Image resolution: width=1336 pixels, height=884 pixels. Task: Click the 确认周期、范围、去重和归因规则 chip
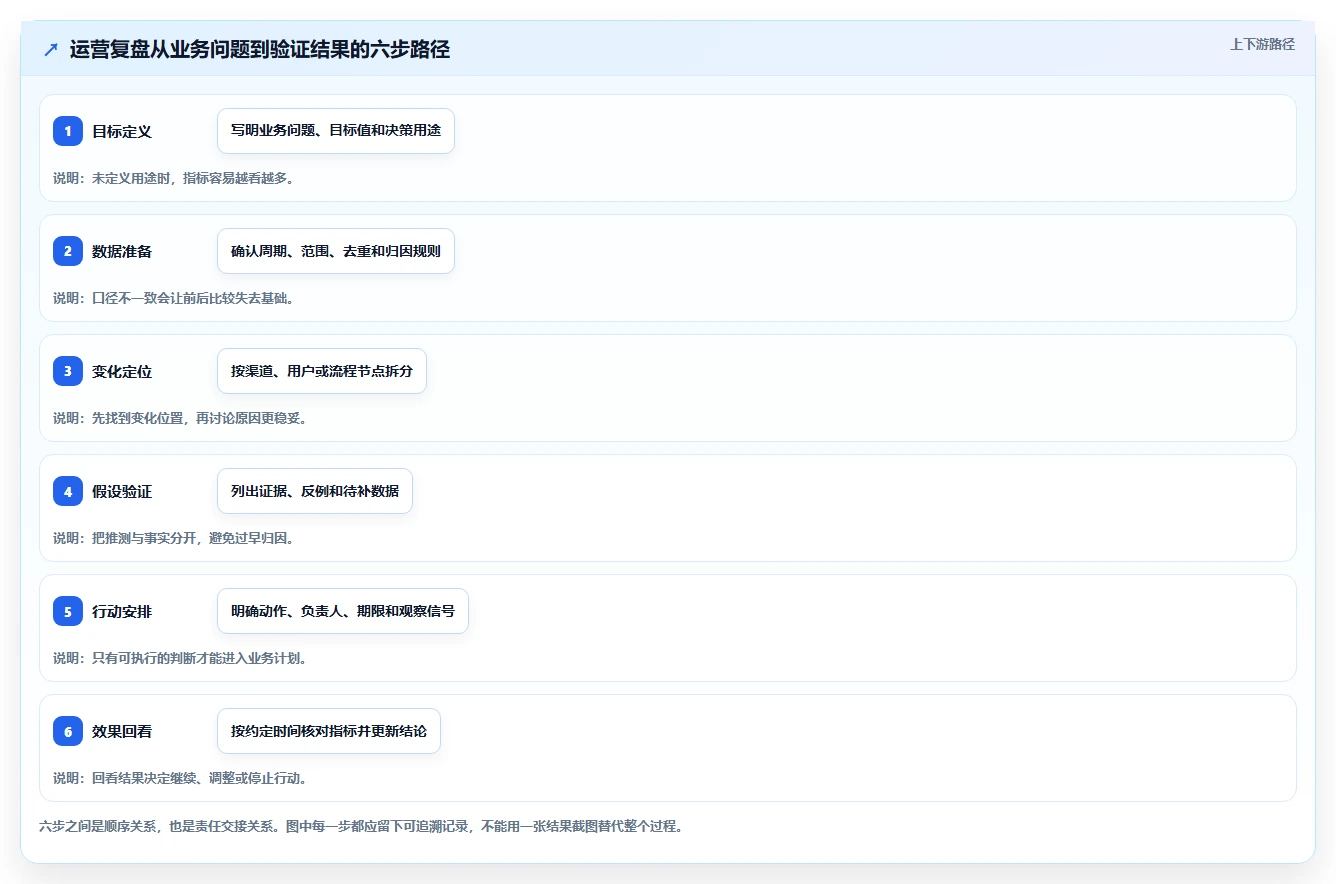336,251
